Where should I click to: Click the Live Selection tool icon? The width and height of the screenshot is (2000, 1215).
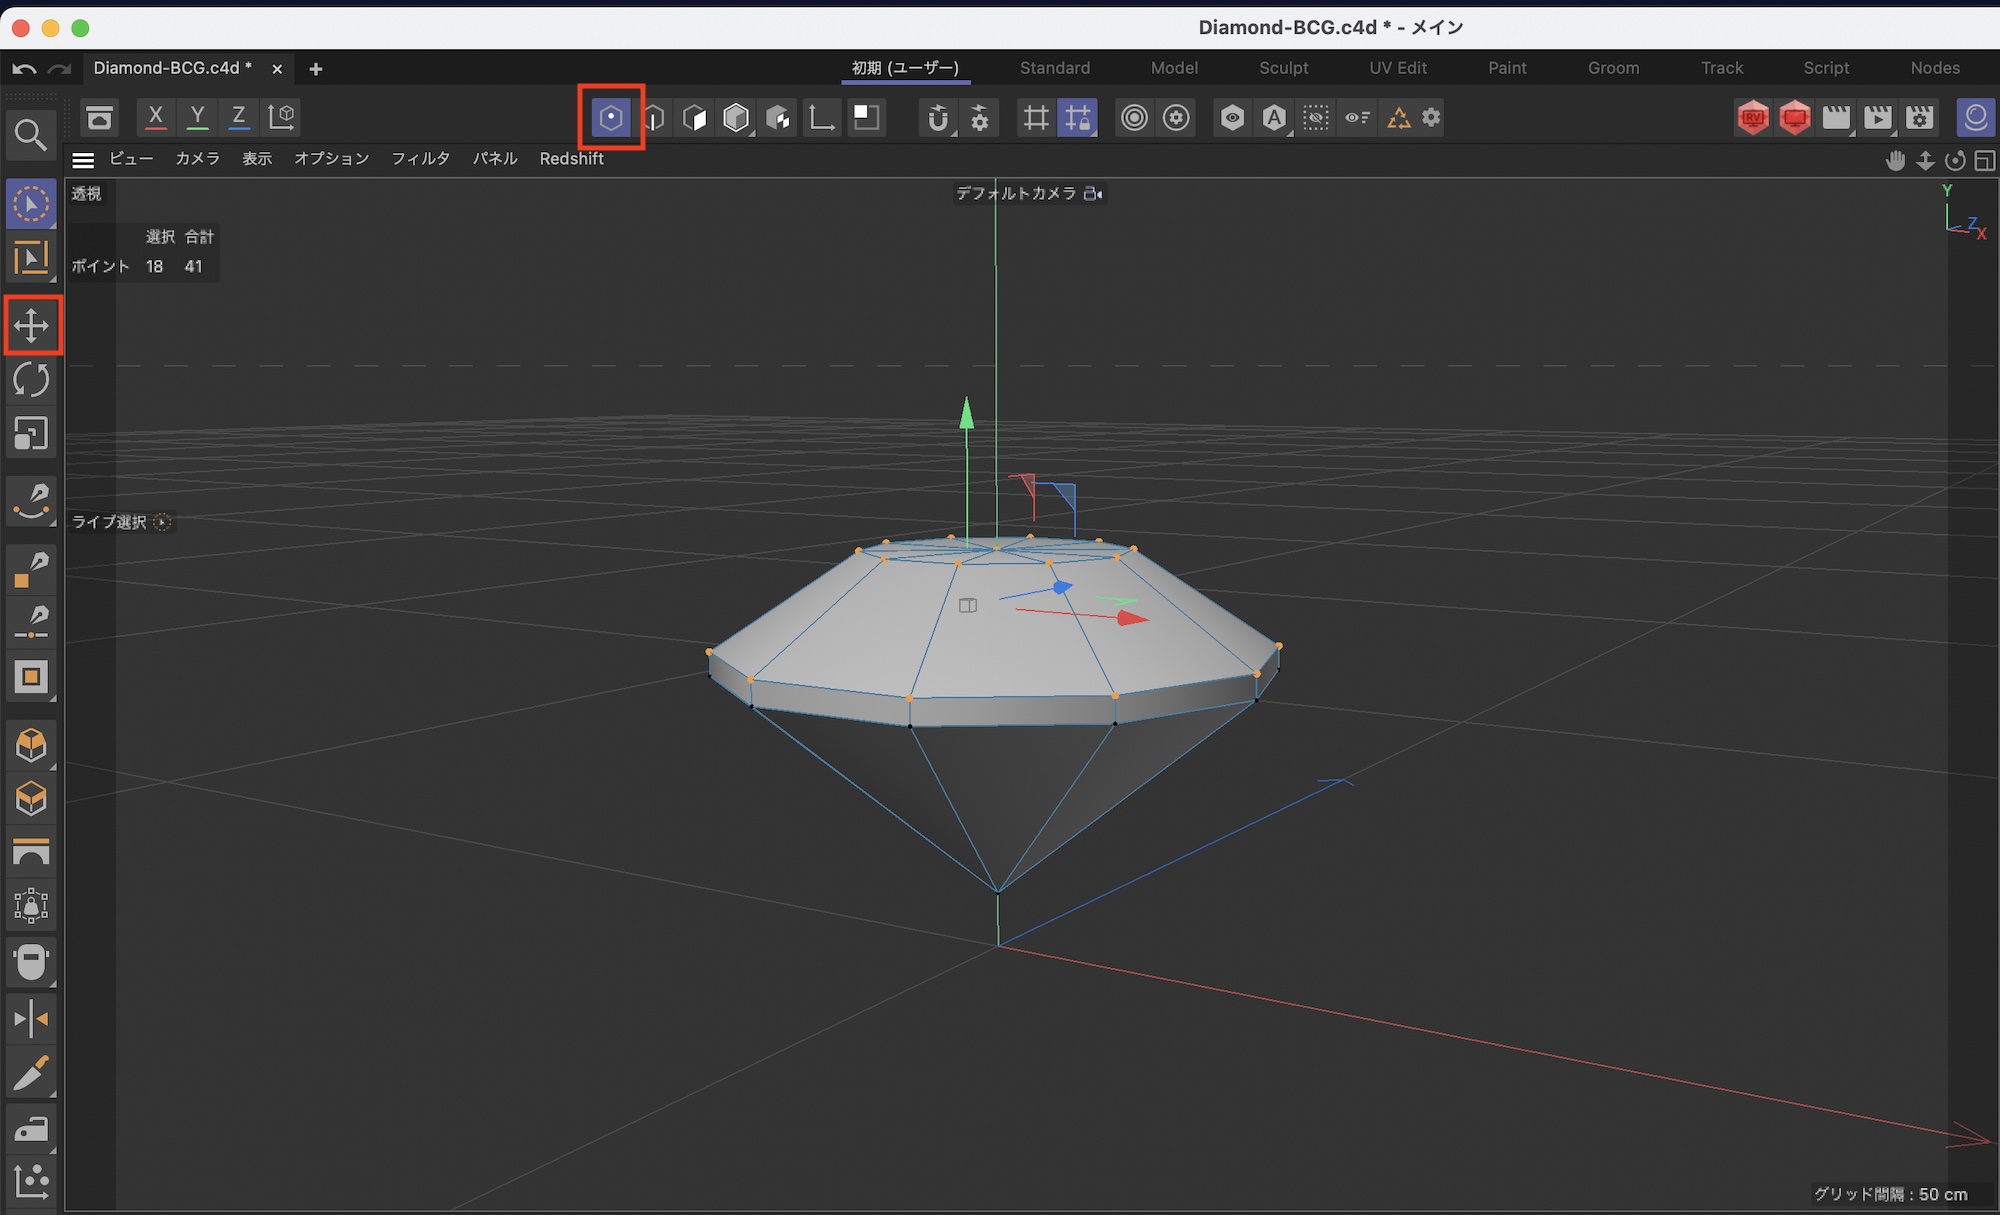pyautogui.click(x=31, y=204)
